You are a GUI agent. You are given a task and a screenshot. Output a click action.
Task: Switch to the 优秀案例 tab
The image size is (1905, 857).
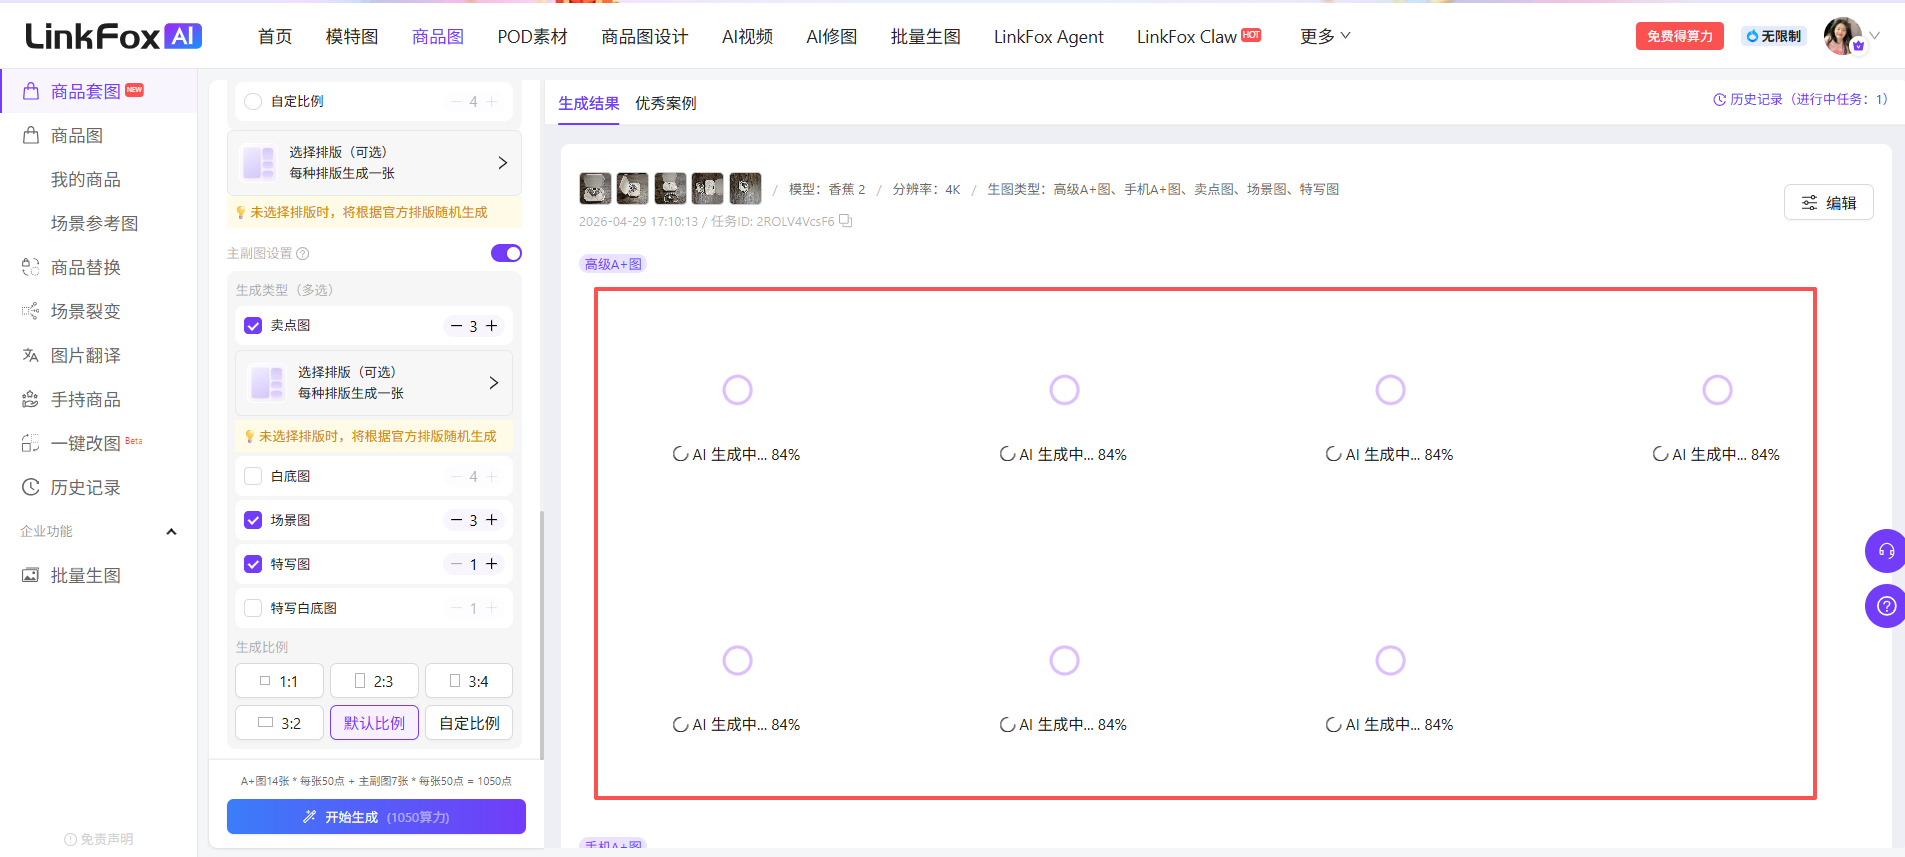pos(665,103)
